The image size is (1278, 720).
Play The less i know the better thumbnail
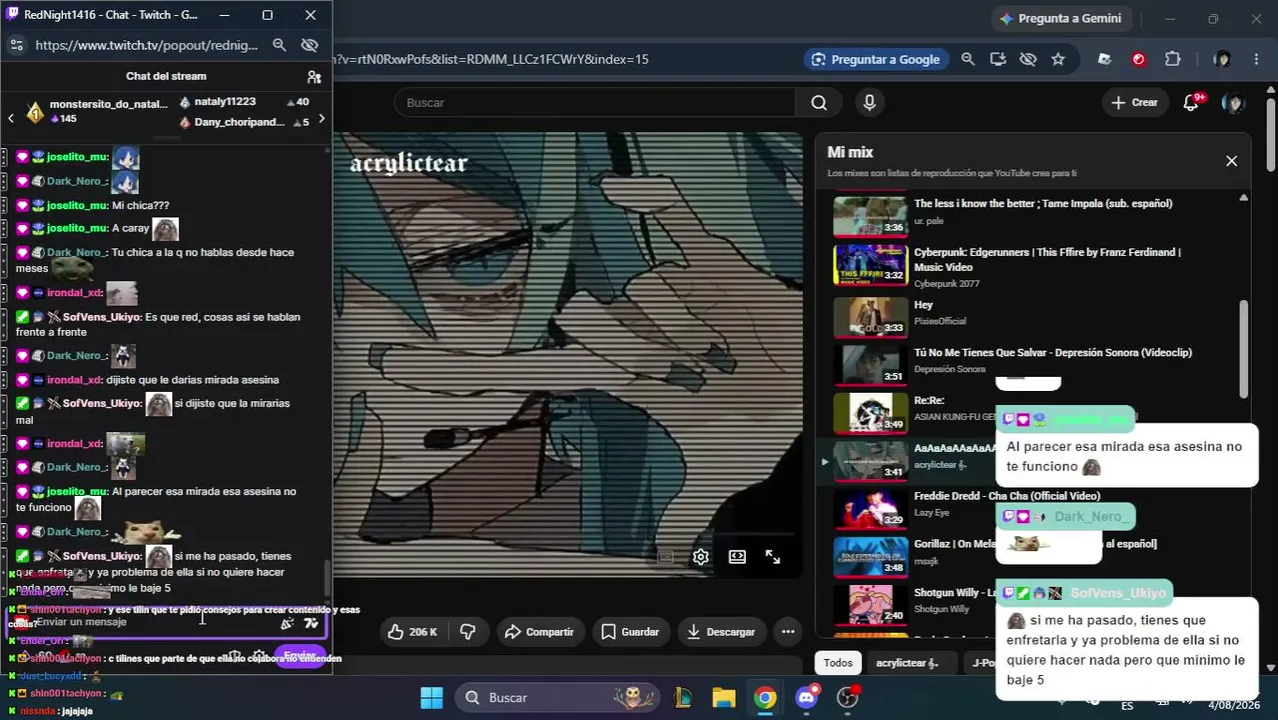tap(871, 215)
